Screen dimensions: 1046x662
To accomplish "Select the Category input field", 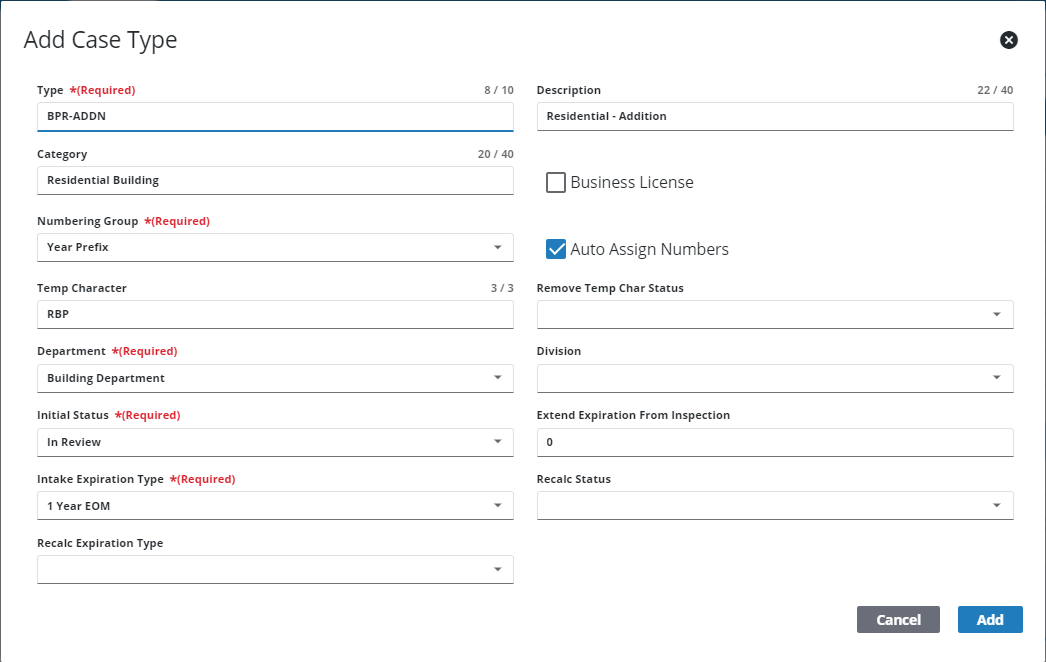I will tap(275, 180).
